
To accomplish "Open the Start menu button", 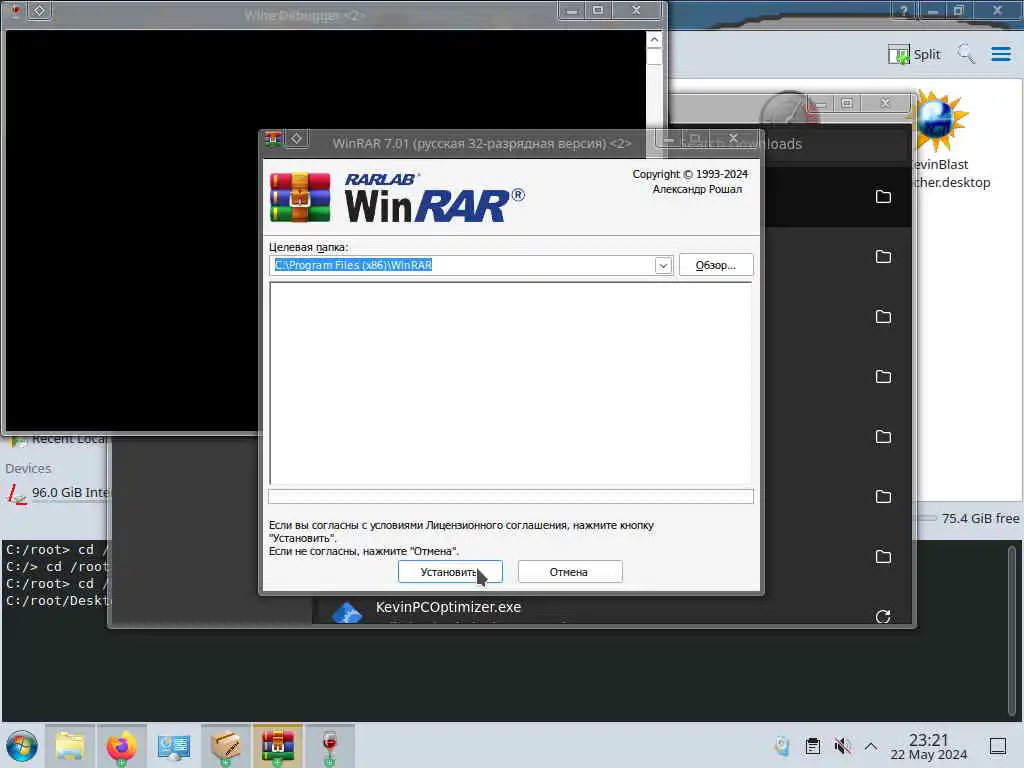I will (x=22, y=746).
